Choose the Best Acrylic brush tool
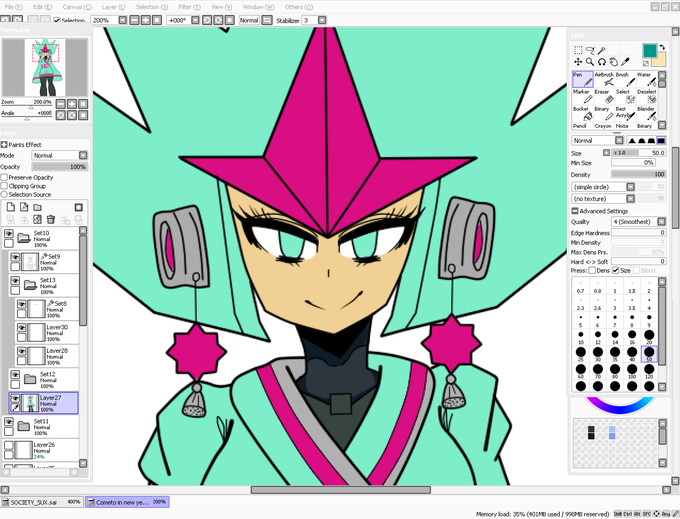680x519 pixels. click(x=625, y=114)
